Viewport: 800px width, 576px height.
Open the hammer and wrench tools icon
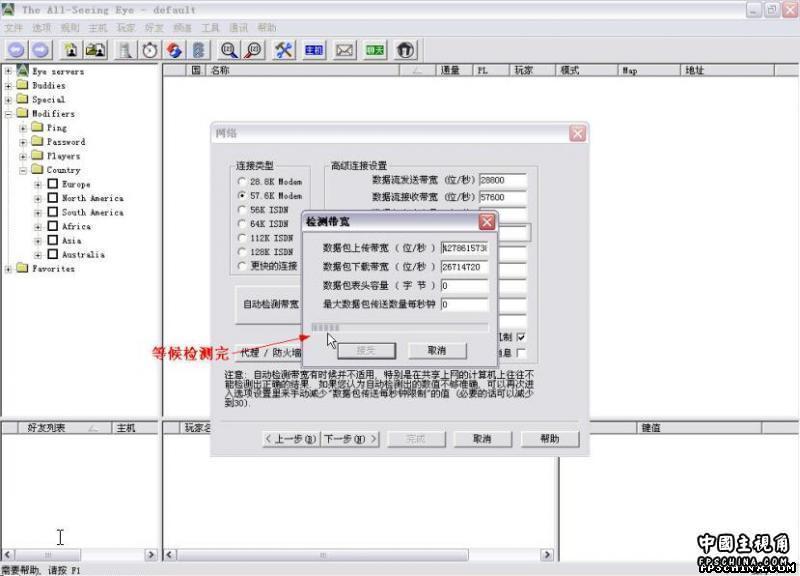284,50
